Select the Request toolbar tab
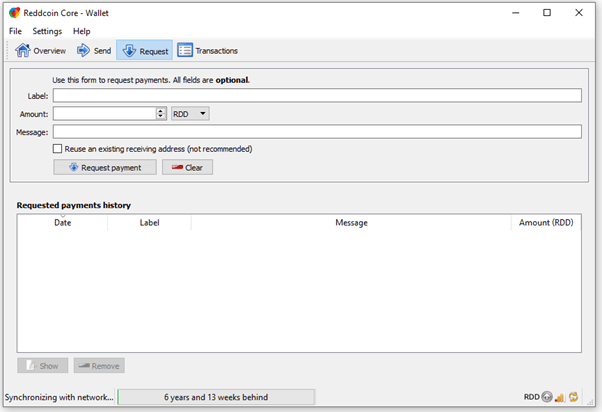The width and height of the screenshot is (602, 412). click(x=145, y=51)
